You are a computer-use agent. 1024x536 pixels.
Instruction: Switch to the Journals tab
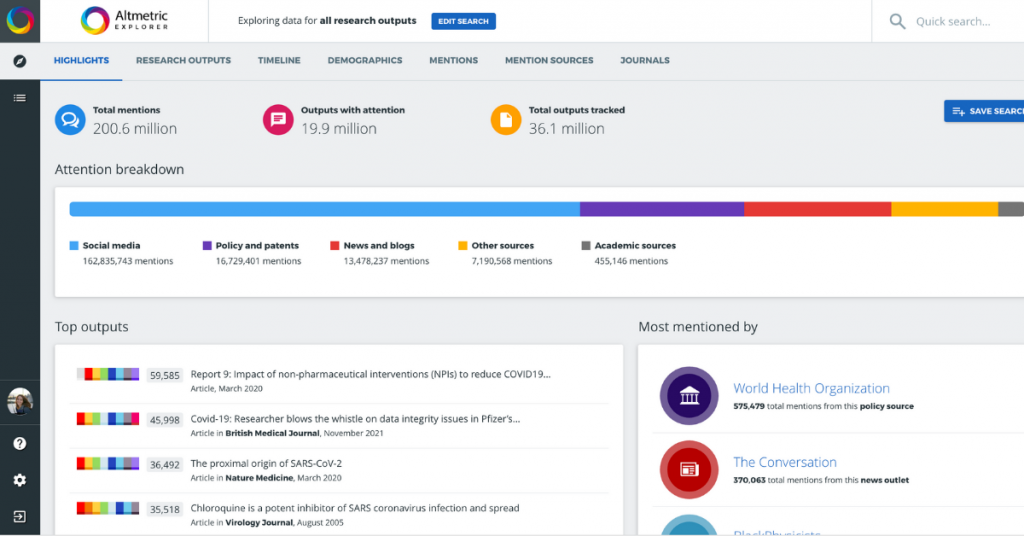[645, 61]
